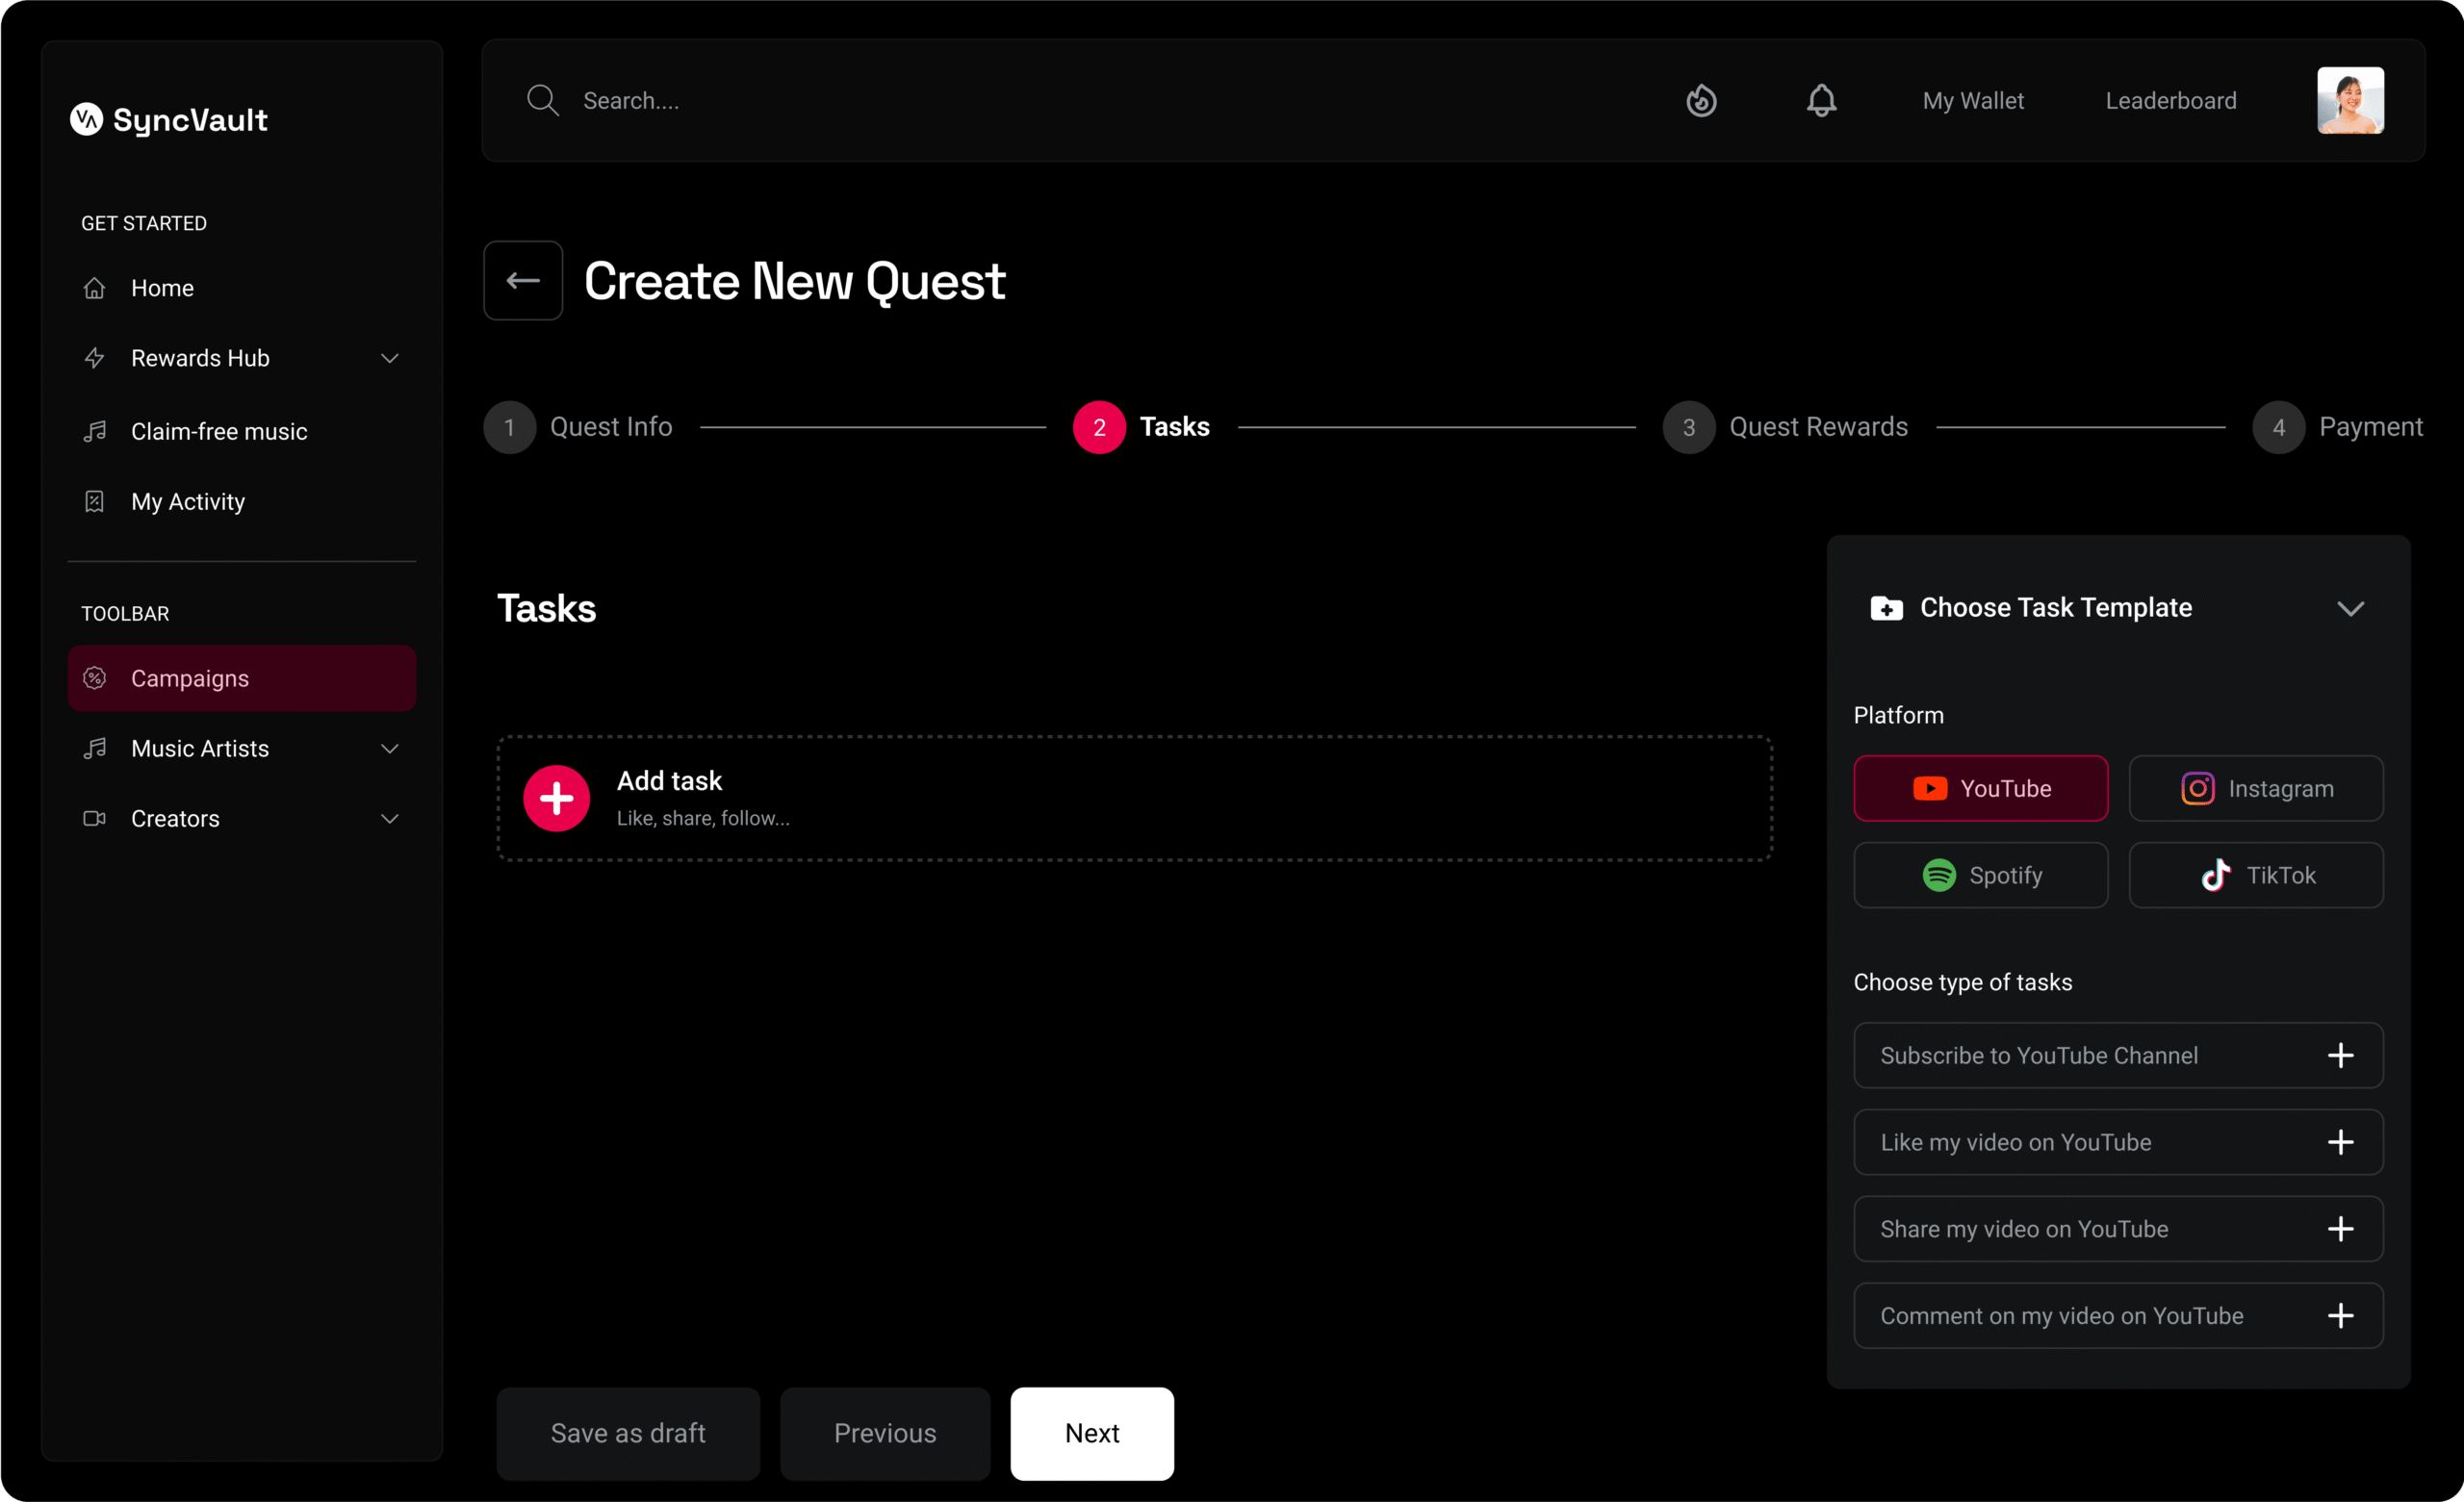The image size is (2464, 1502).
Task: Click the back arrow beside Create New Quest
Action: point(523,281)
